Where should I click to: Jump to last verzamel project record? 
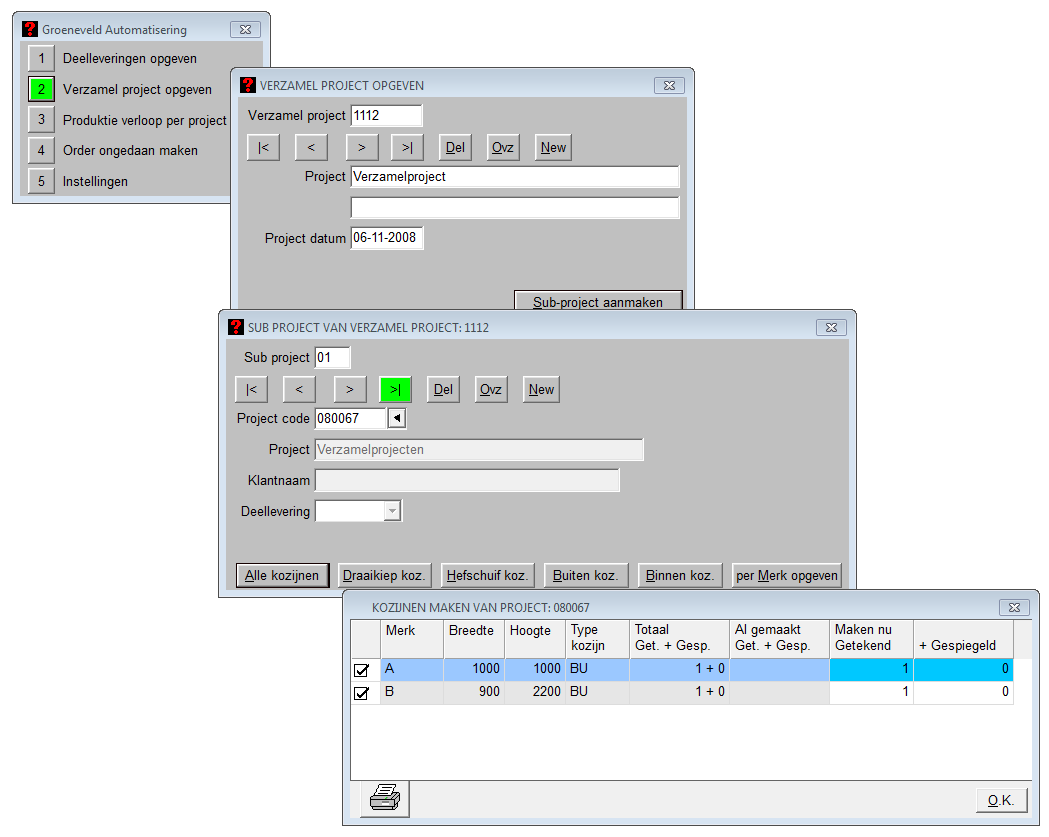coord(407,148)
